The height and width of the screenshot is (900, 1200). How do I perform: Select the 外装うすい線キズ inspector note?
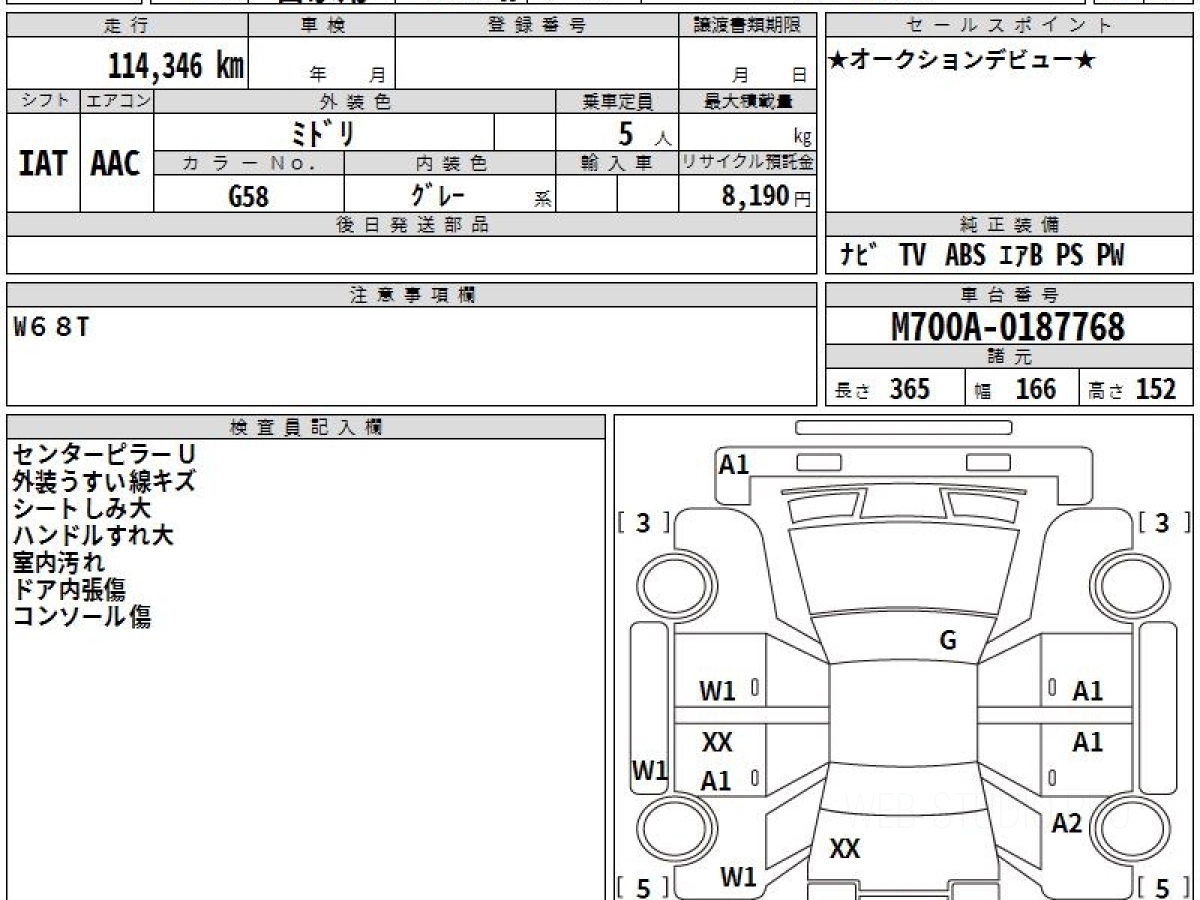(x=104, y=482)
